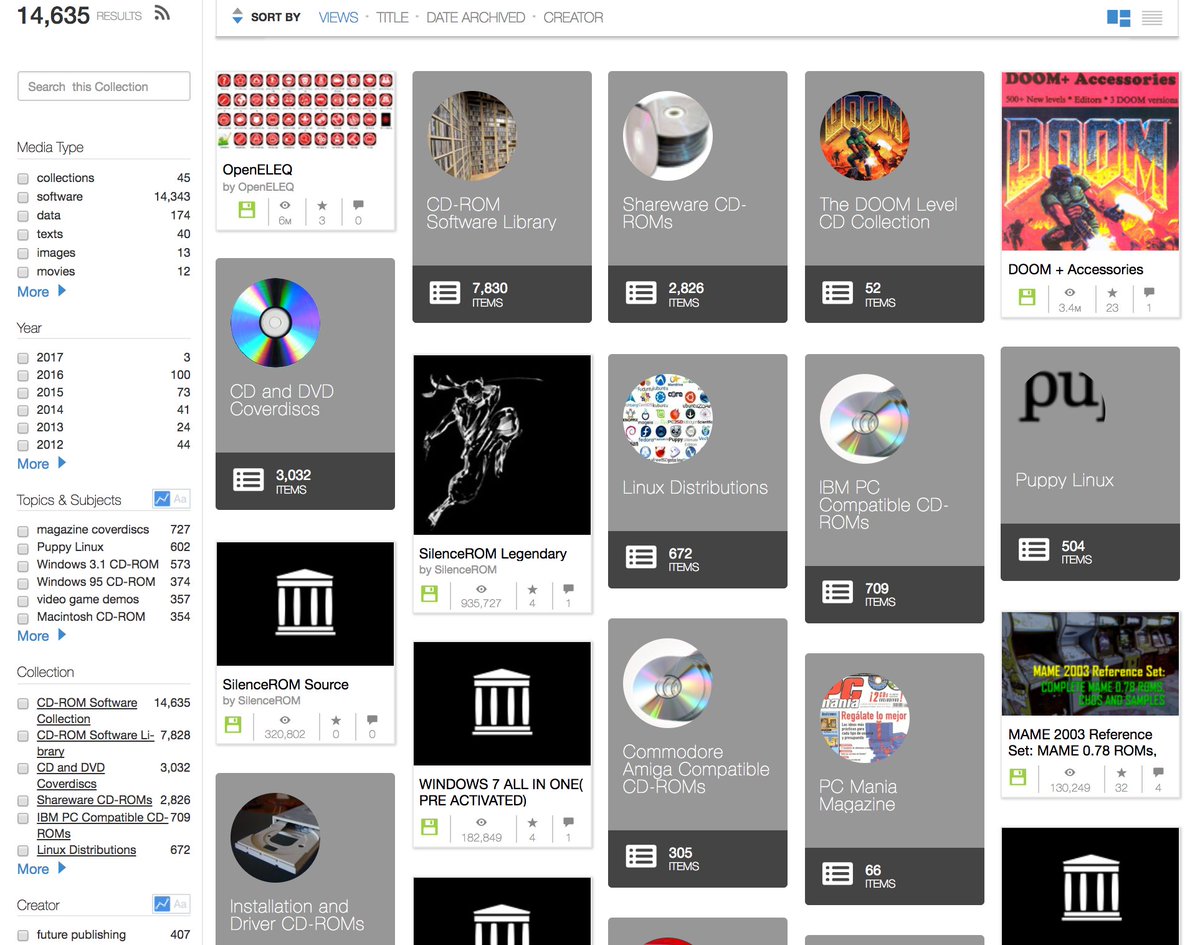Open The DOOM Level CD Collection card
Viewport: 1200px width, 945px height.
[x=894, y=196]
